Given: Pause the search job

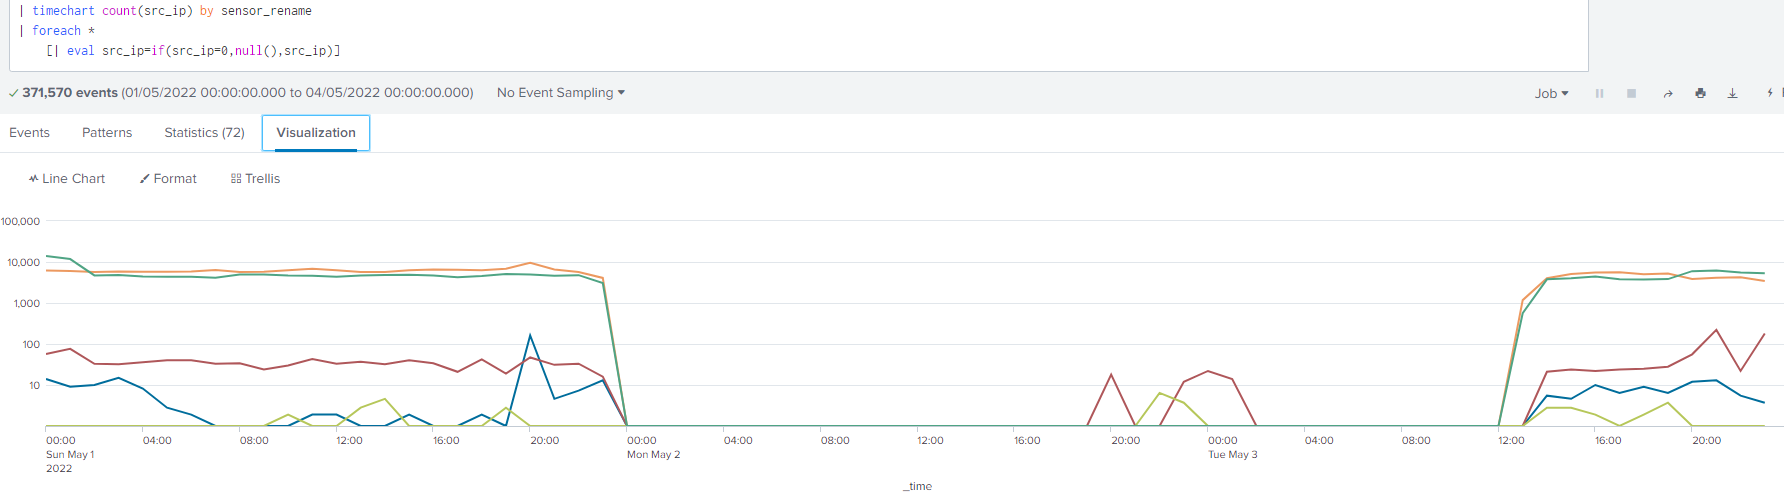Looking at the screenshot, I should point(1599,93).
